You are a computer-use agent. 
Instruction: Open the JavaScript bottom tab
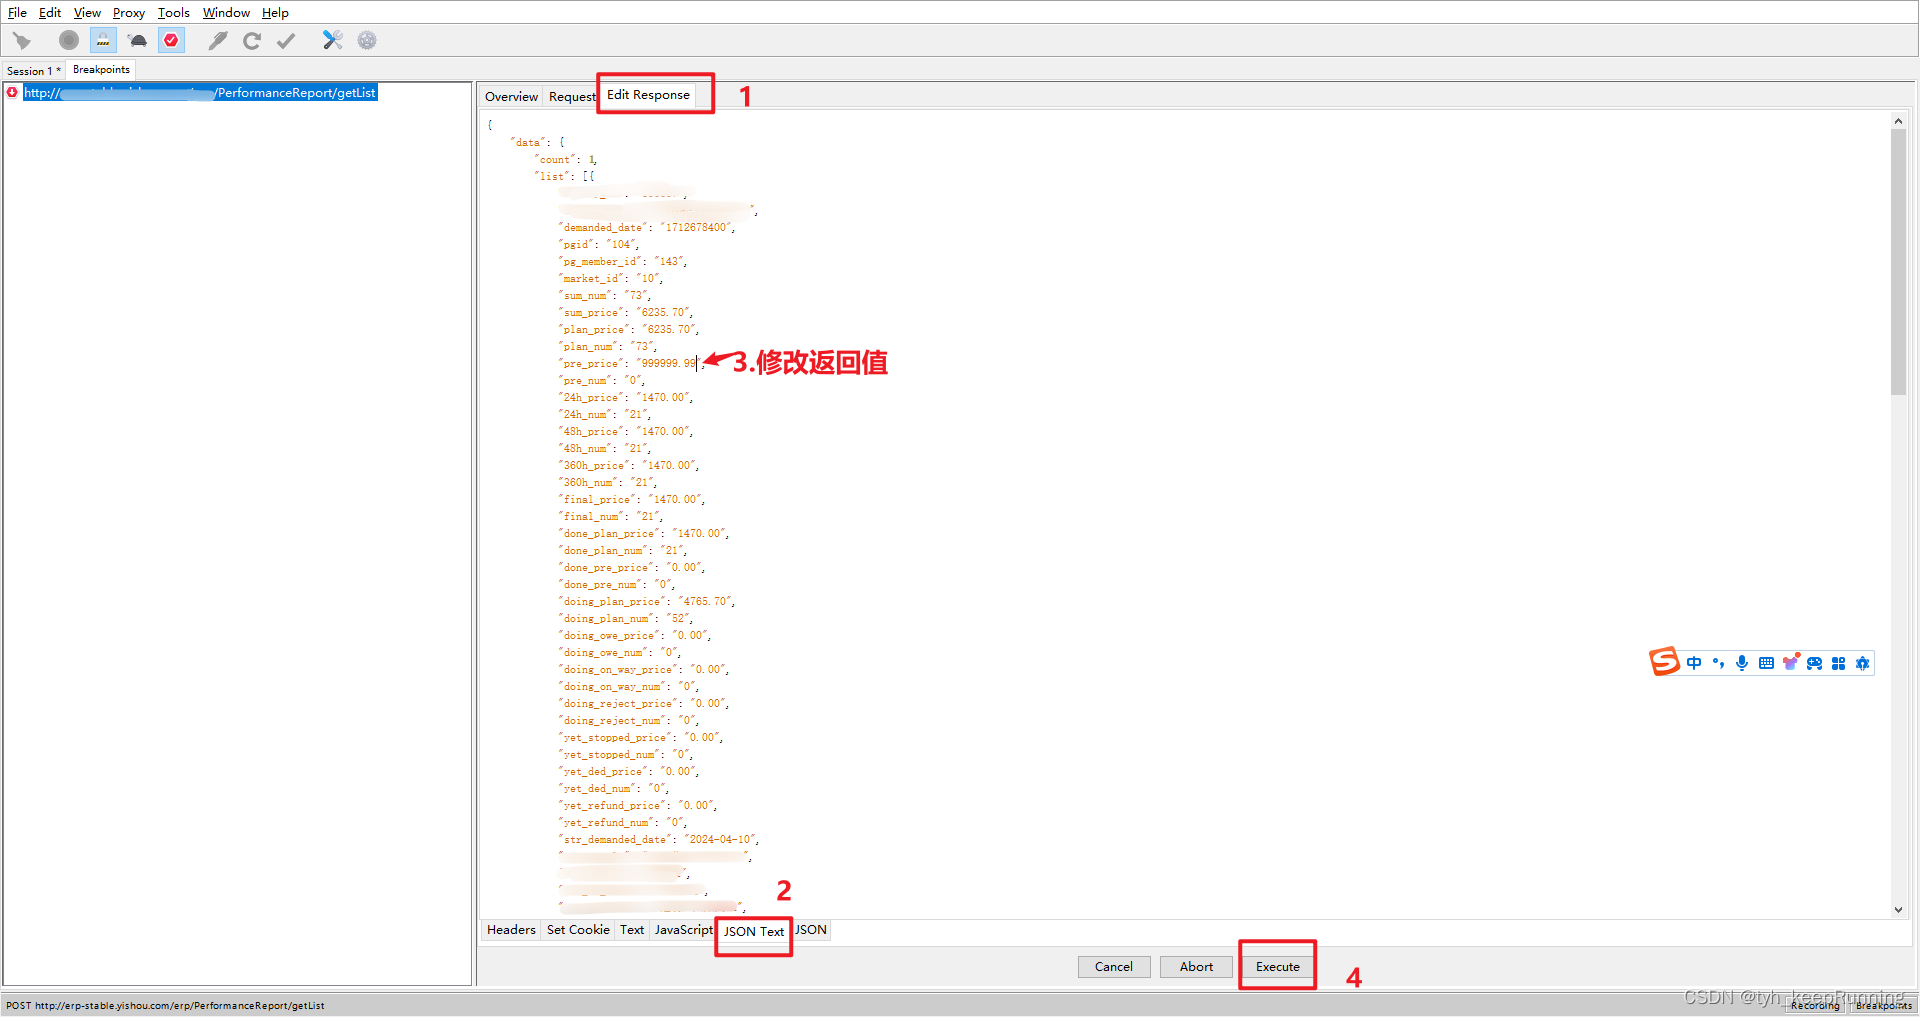point(684,929)
